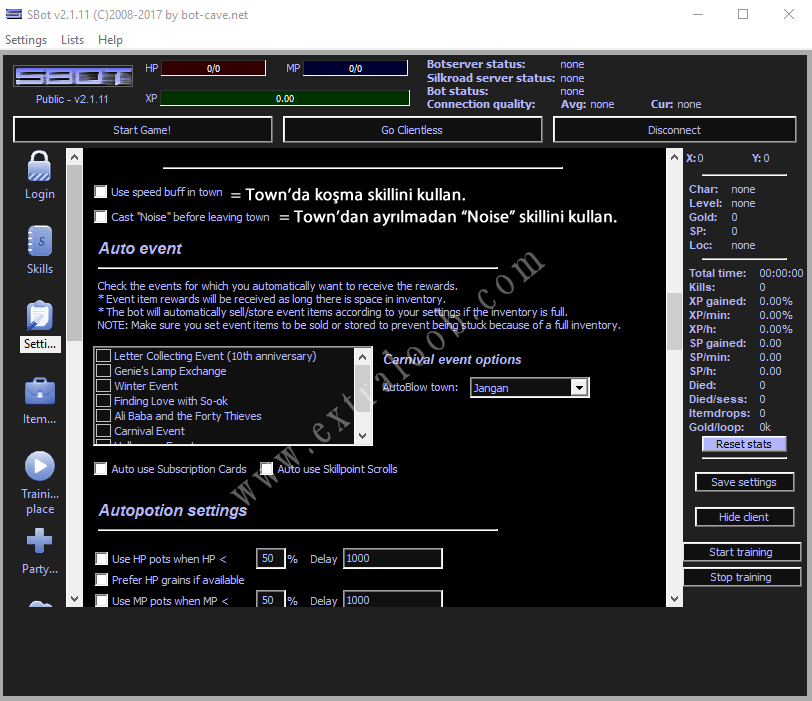The height and width of the screenshot is (701, 812).
Task: Click sidebar scroll up arrow
Action: [x=75, y=157]
